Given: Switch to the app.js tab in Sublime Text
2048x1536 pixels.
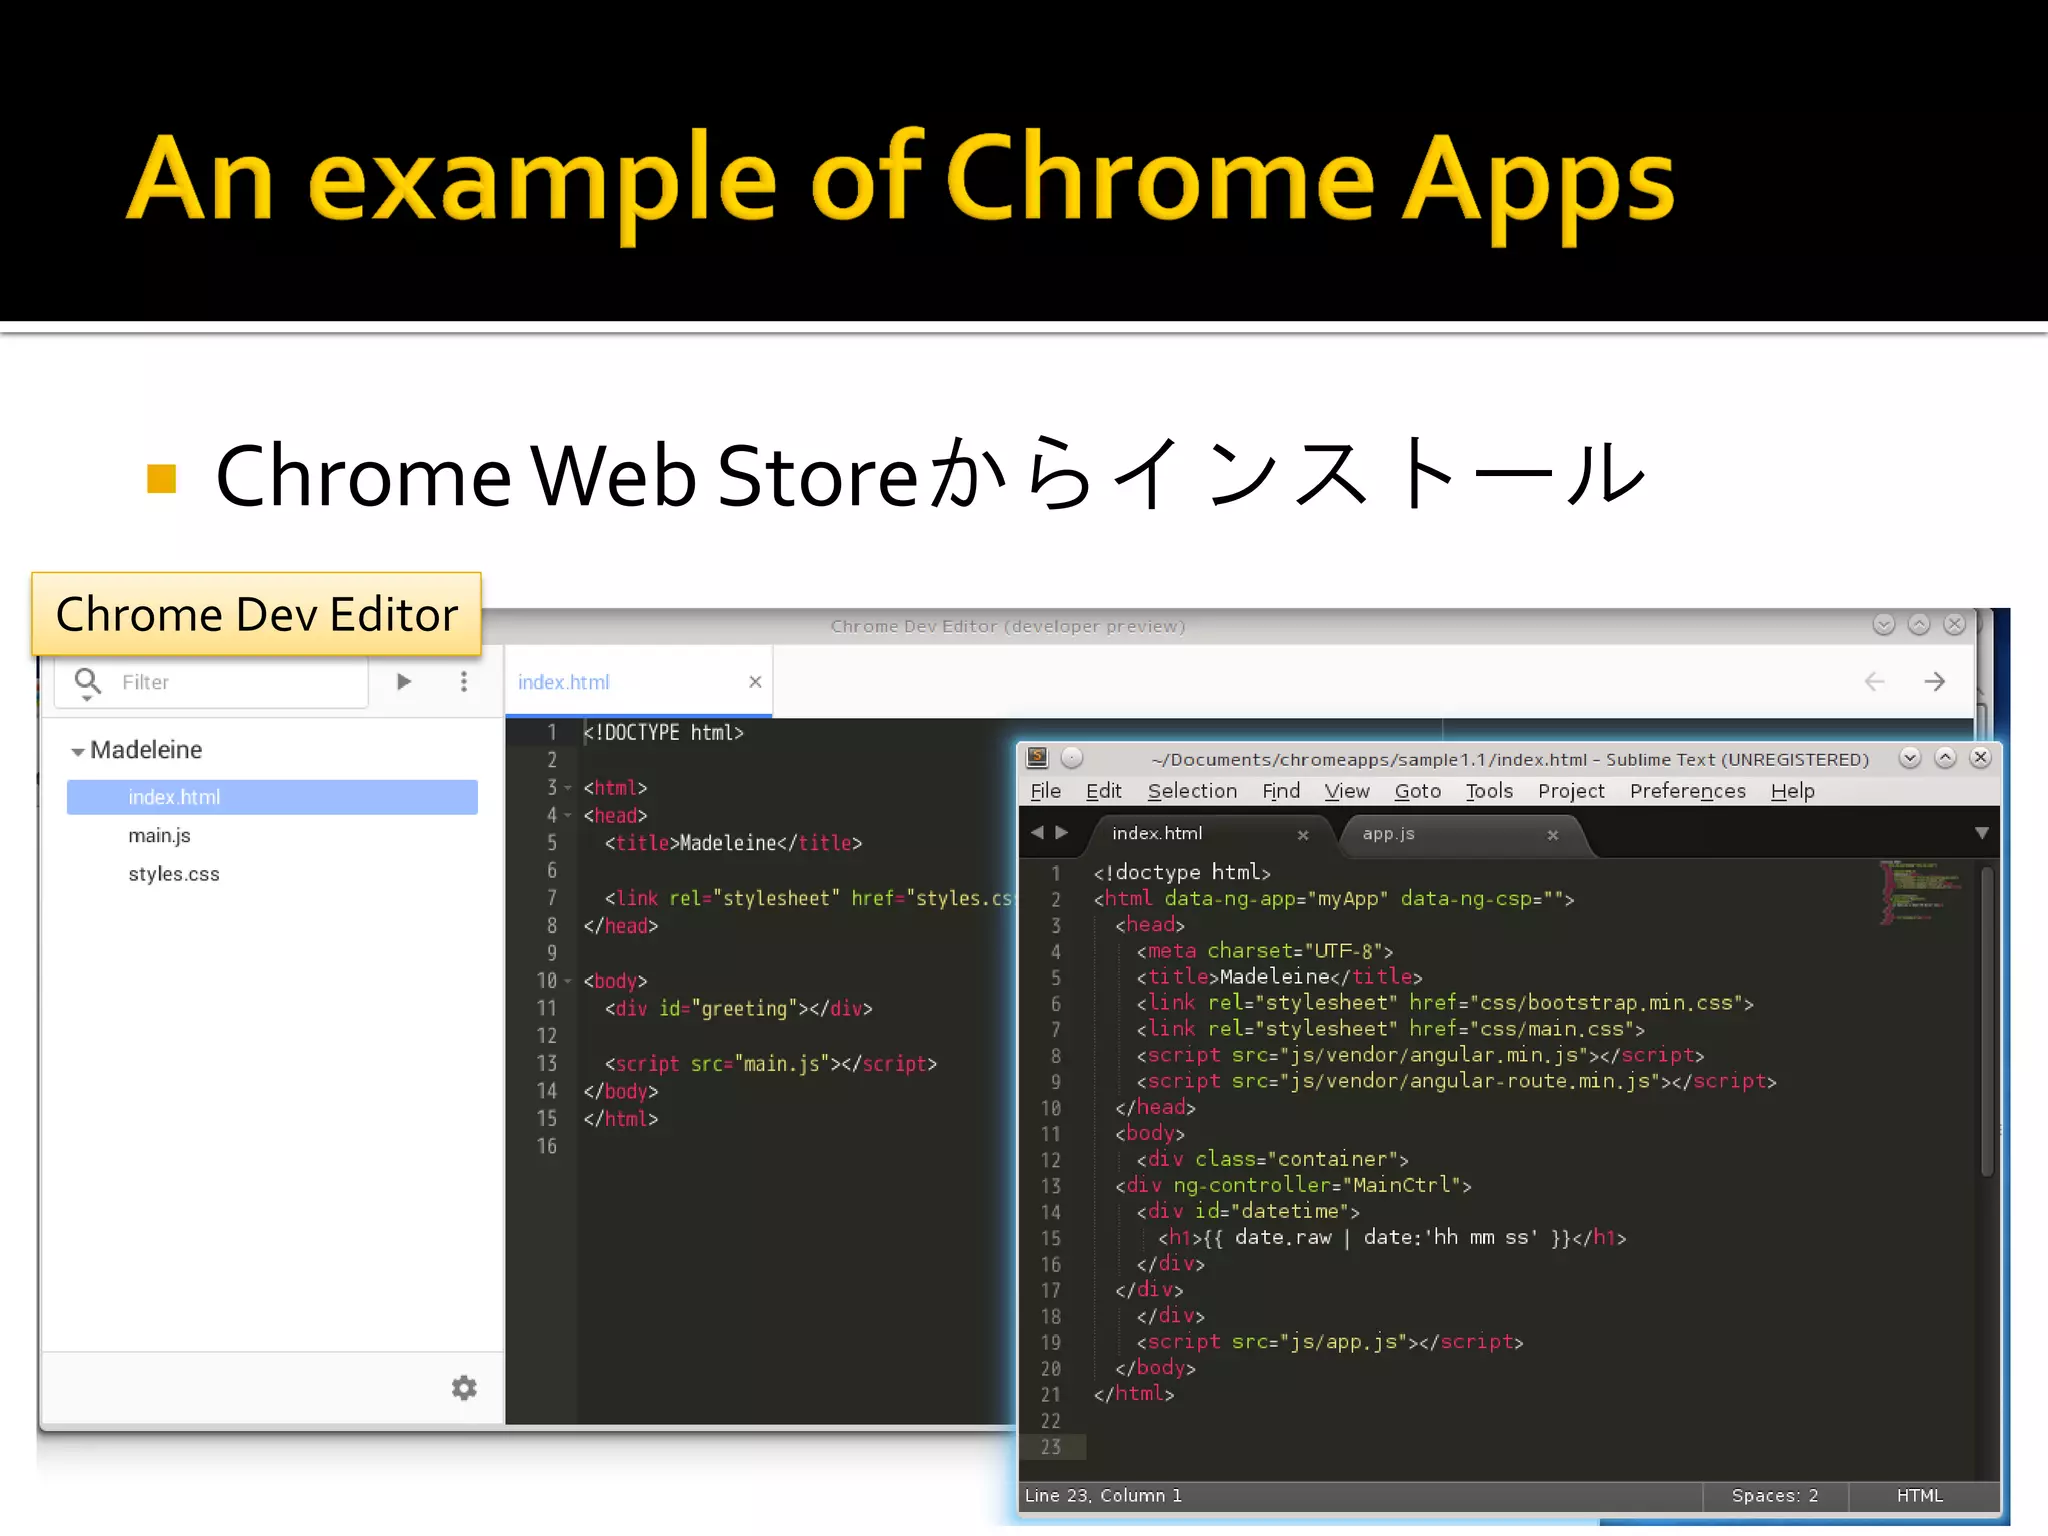Looking at the screenshot, I should 1462,834.
